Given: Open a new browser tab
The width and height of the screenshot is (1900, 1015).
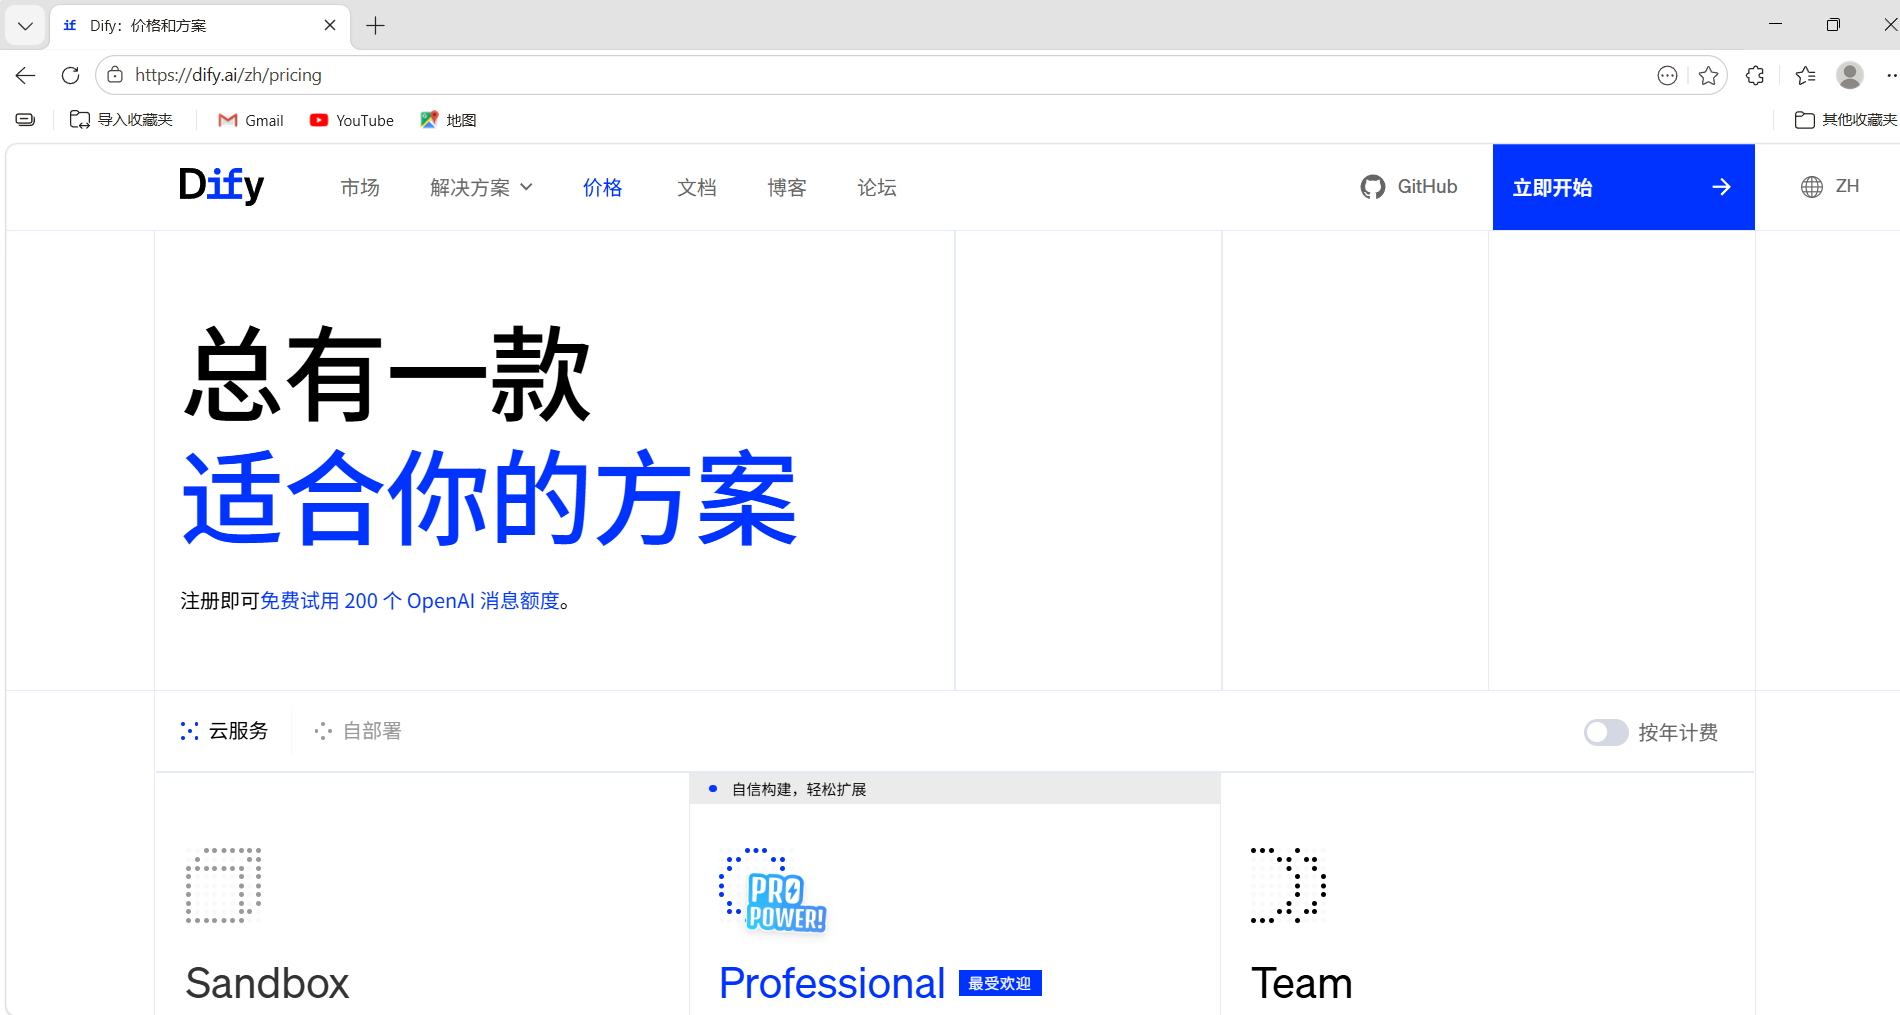Looking at the screenshot, I should click(375, 26).
